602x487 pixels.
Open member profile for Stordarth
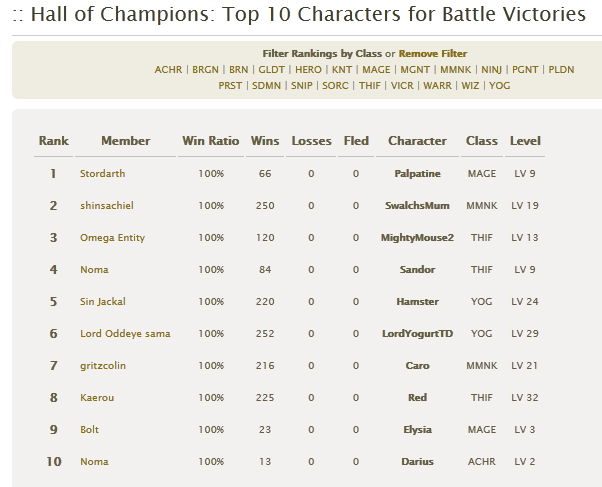click(x=103, y=174)
